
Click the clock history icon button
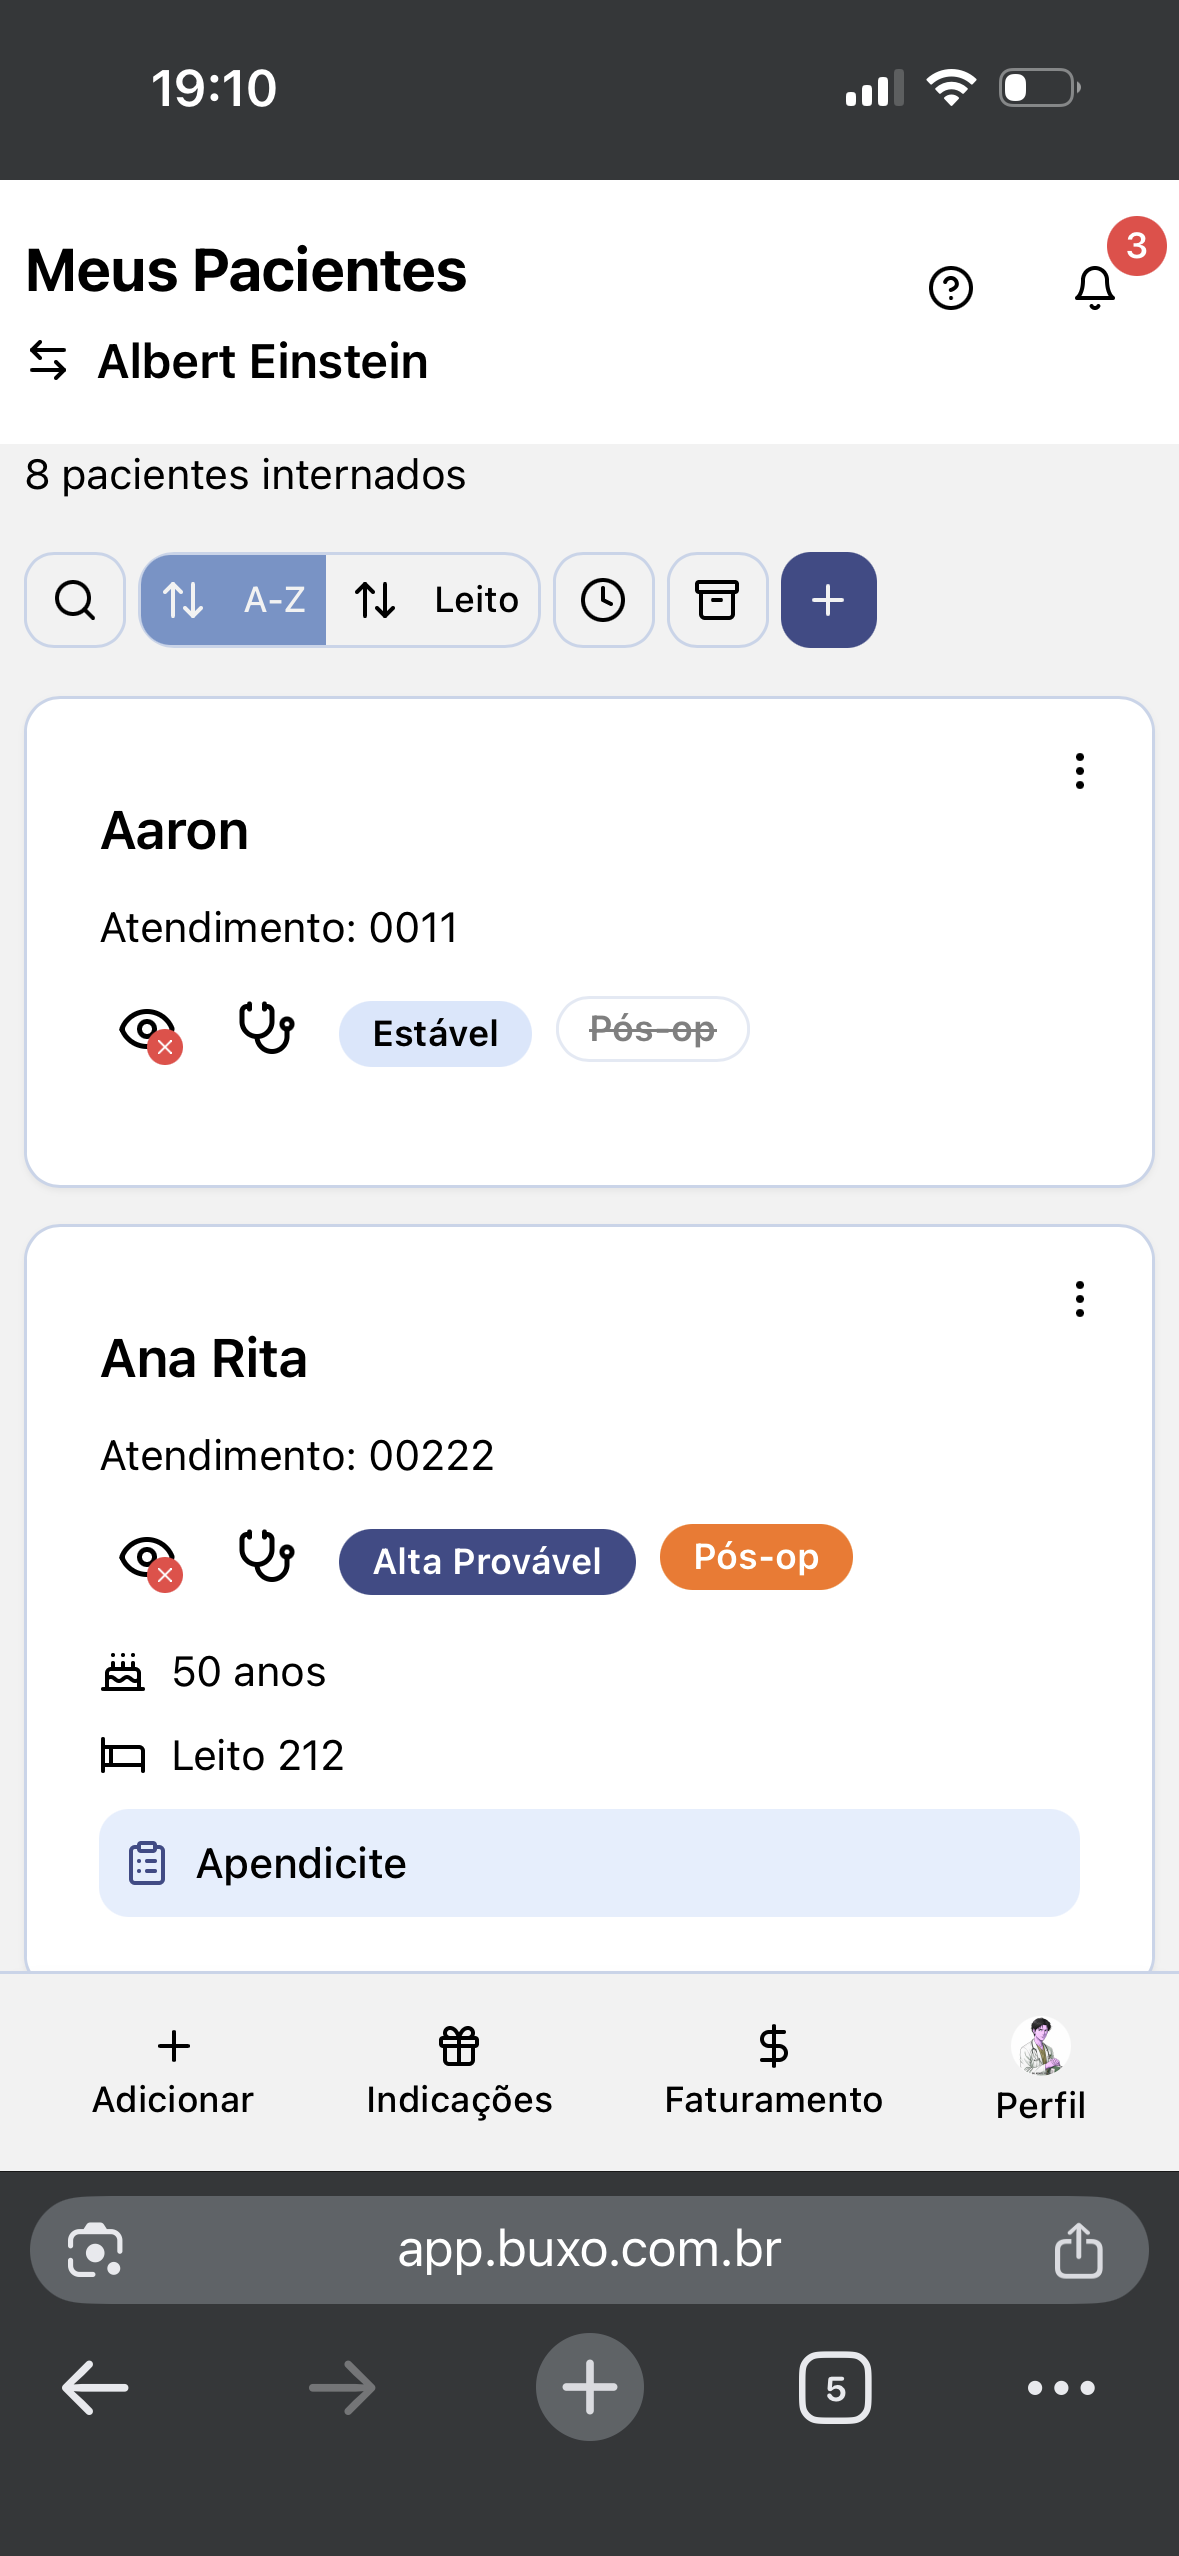point(603,600)
